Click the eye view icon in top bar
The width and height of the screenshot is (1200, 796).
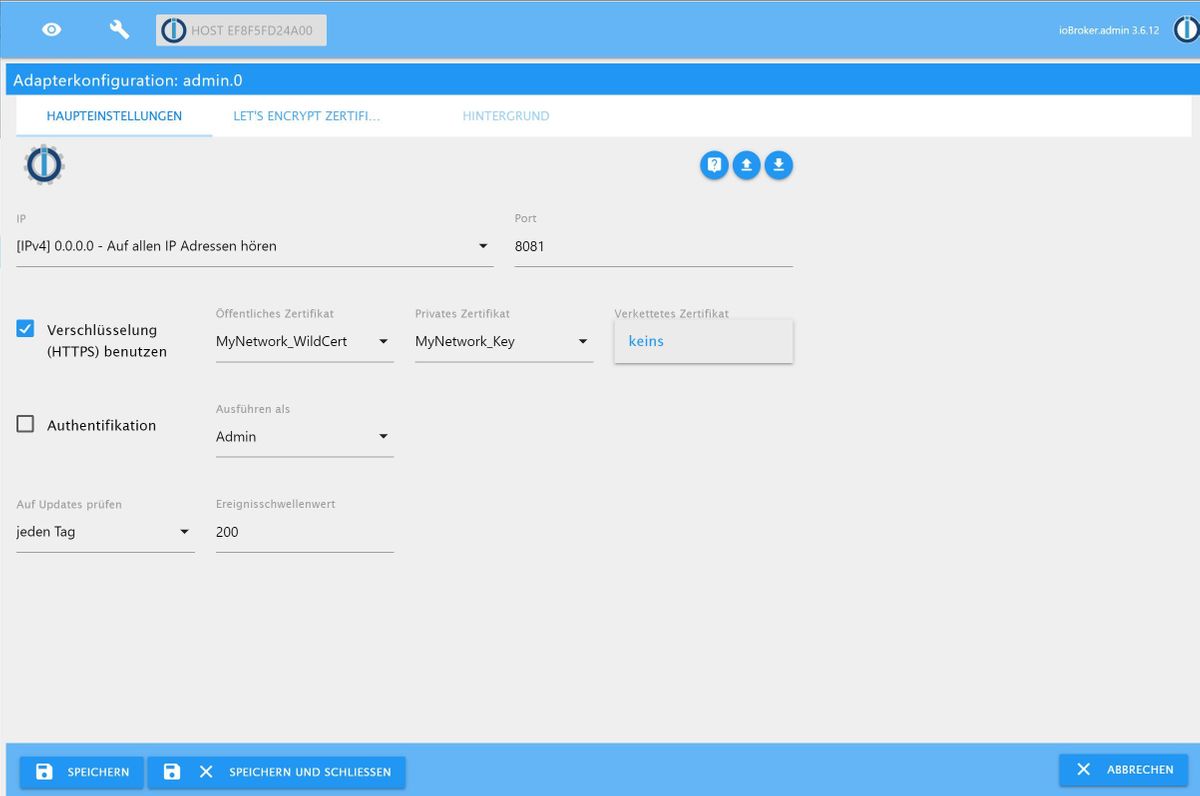(x=51, y=30)
